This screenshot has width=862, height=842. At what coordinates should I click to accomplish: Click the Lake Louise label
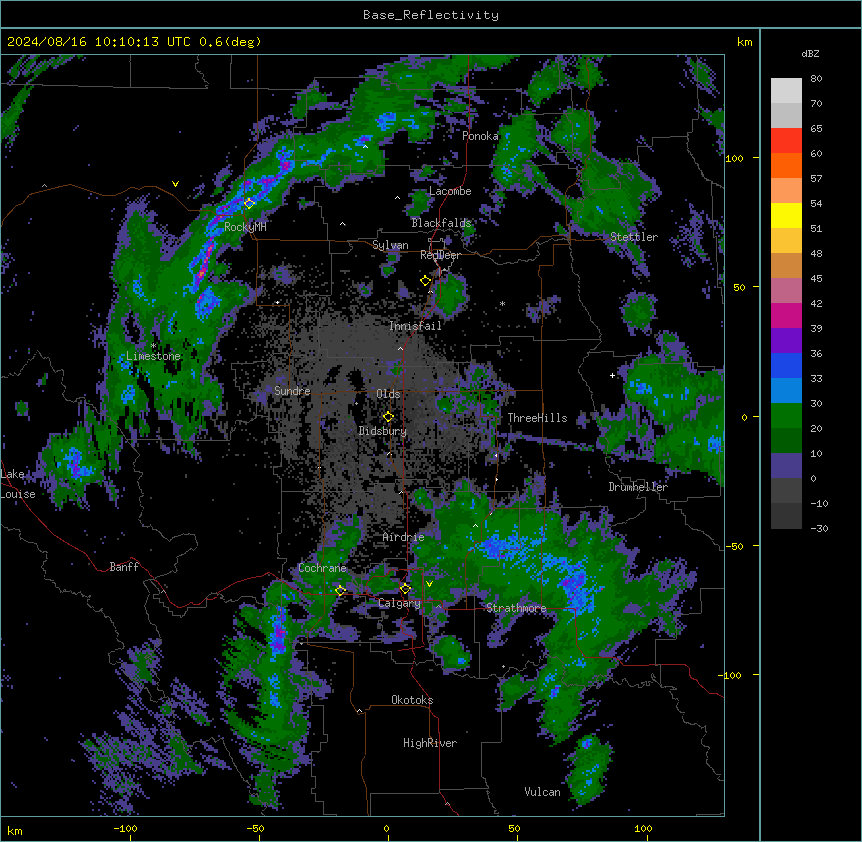coord(18,484)
